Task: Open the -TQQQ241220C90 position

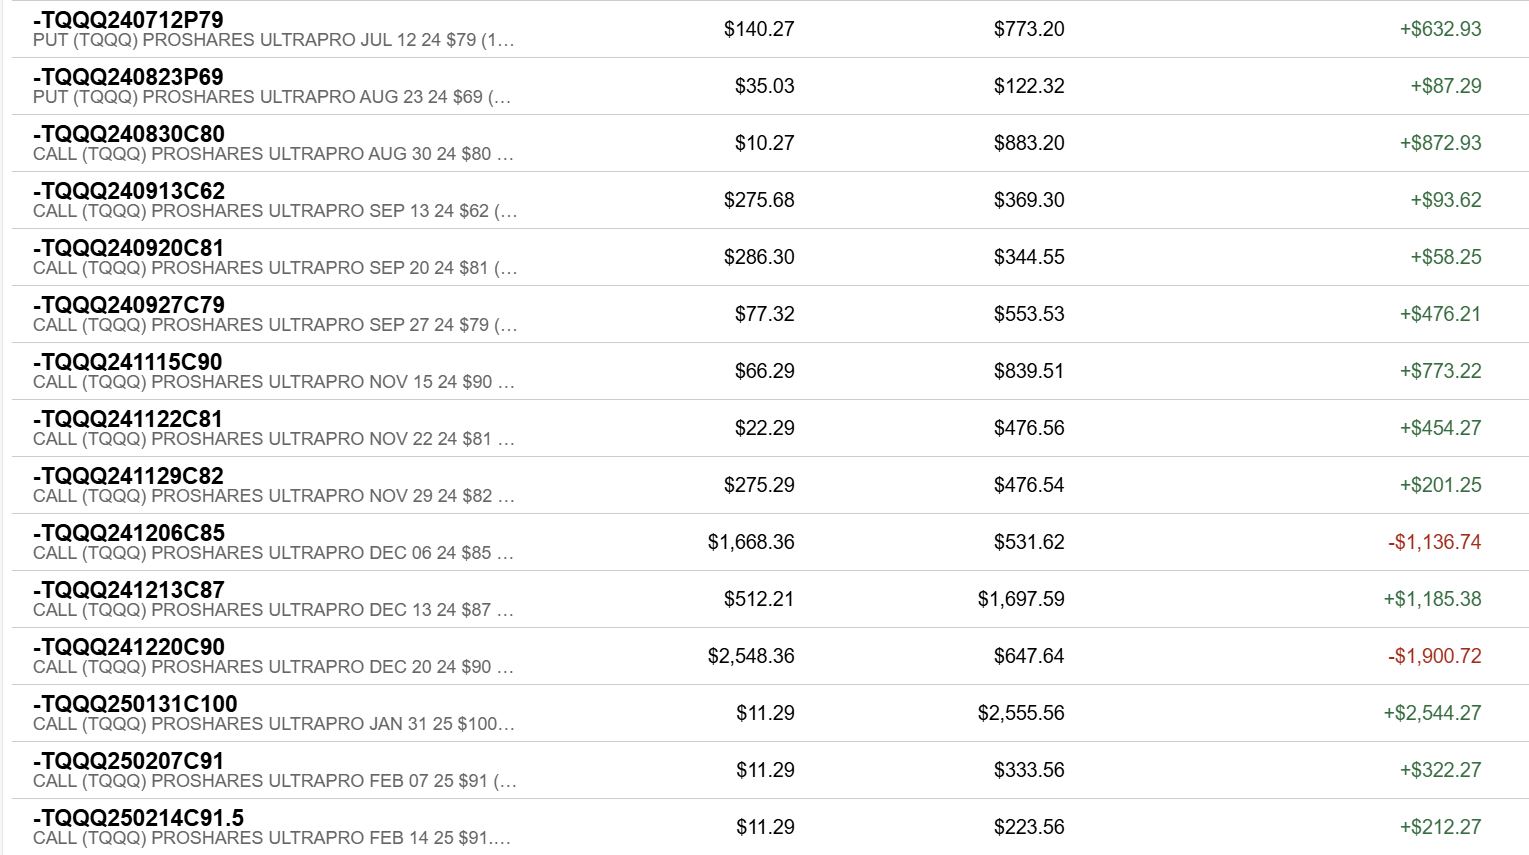Action: 129,647
